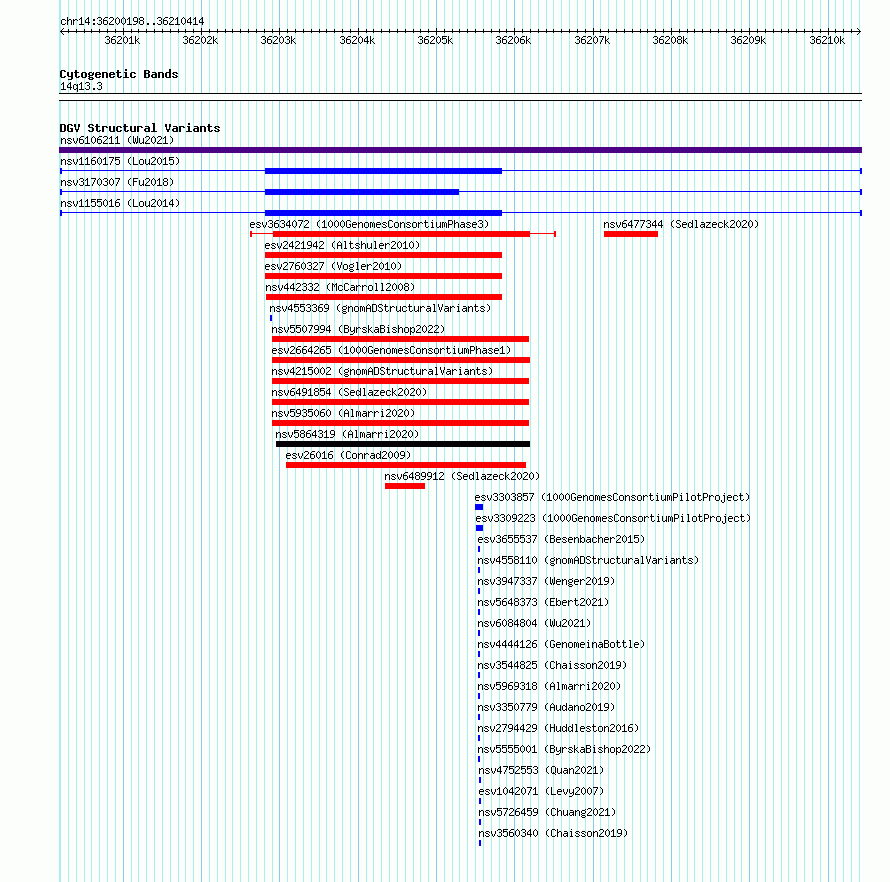This screenshot has width=890, height=882.
Task: Open nsv4752553 (Quan2021) label
Action: (x=541, y=770)
